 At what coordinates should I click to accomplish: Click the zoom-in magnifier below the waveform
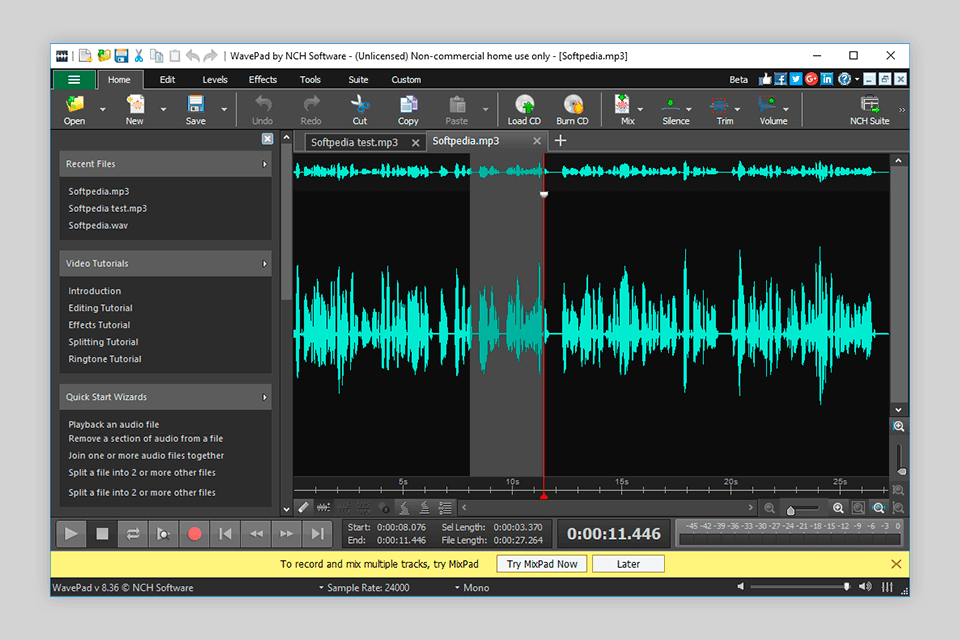(x=838, y=508)
